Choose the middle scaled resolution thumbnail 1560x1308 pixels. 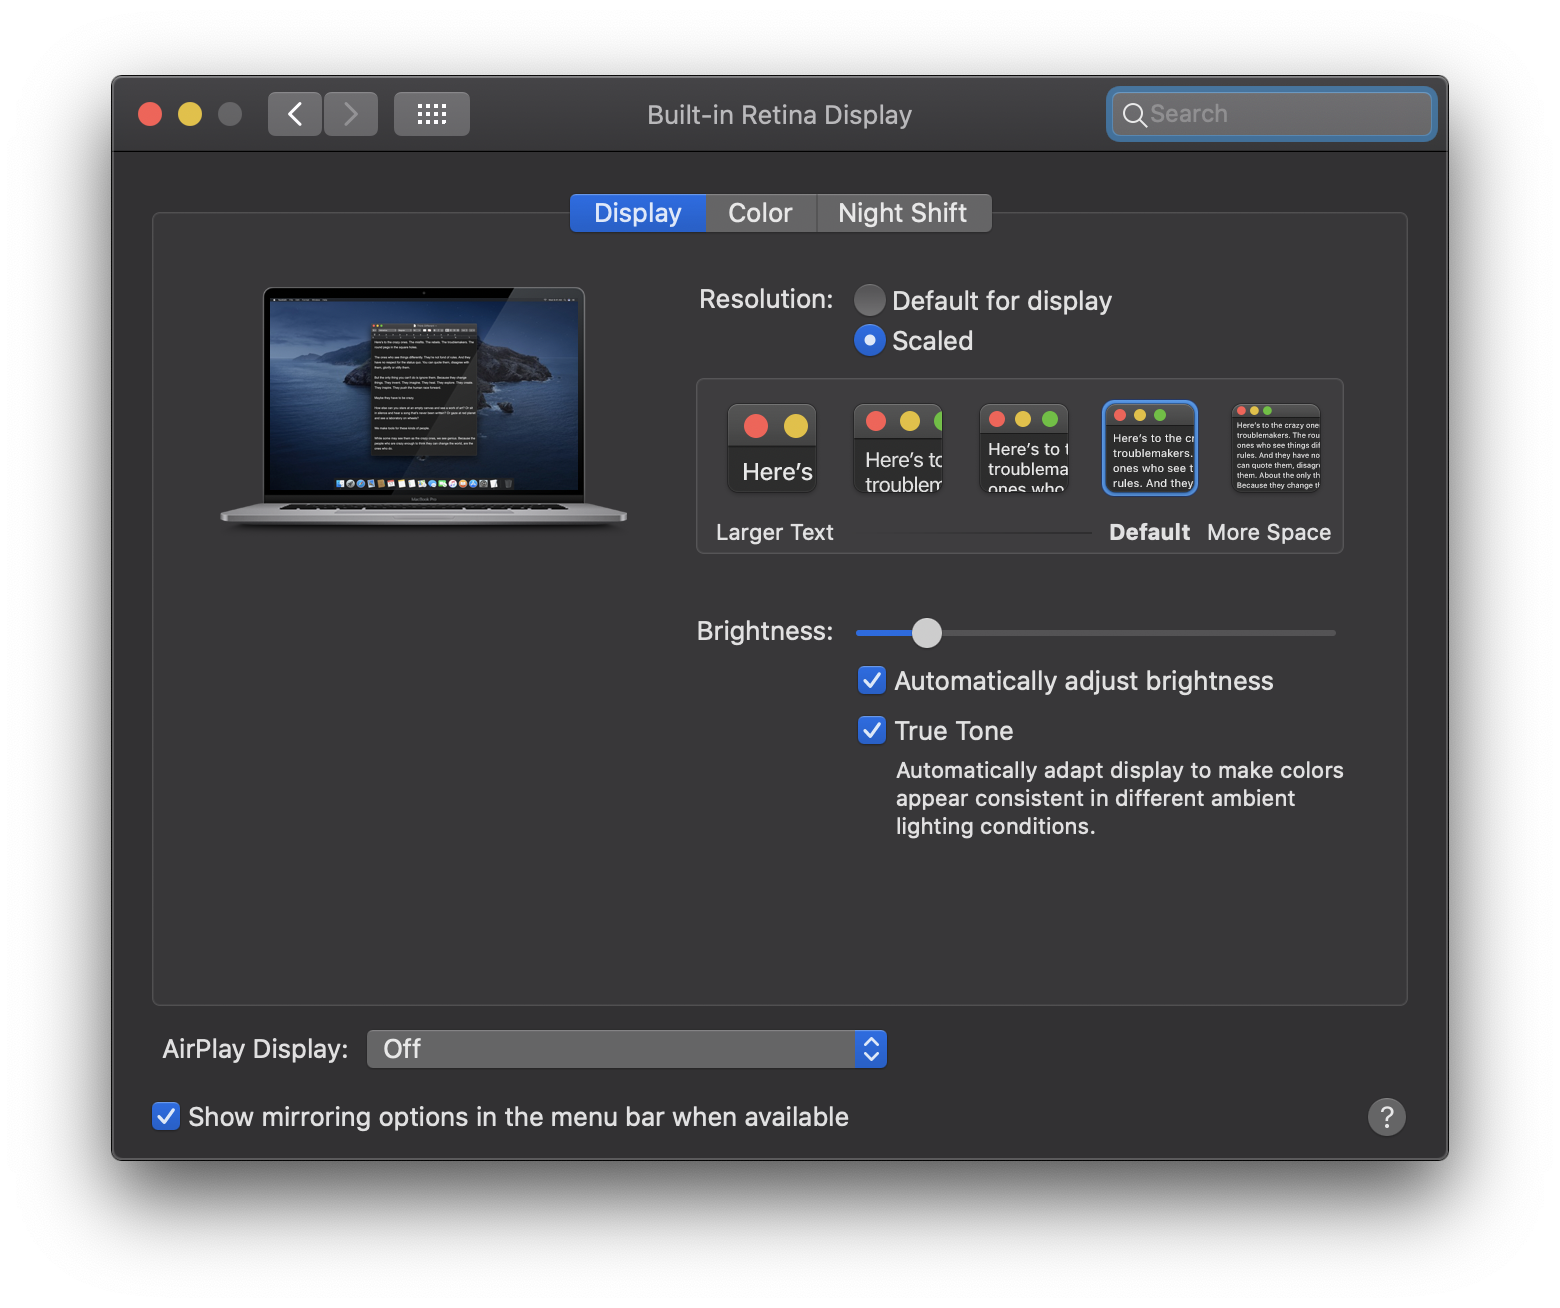tap(1024, 449)
